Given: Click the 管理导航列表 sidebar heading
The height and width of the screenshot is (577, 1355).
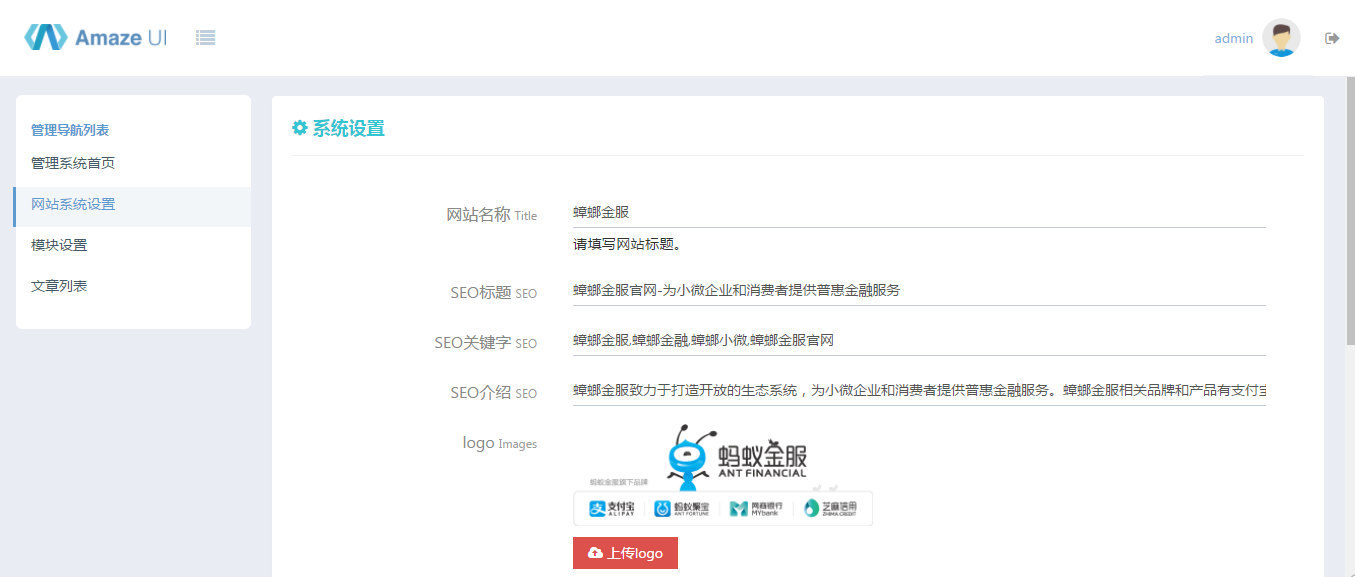Looking at the screenshot, I should pos(70,130).
